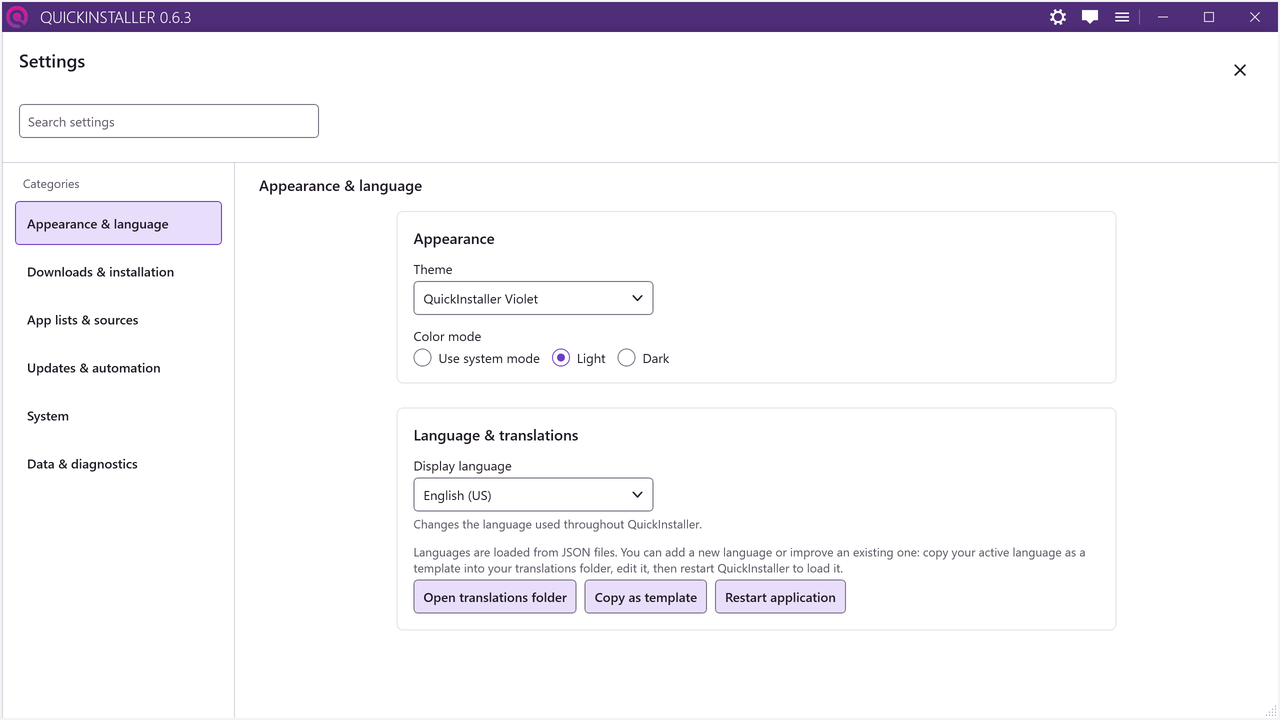Open Downloads & installation category
The image size is (1280, 720).
tap(118, 272)
